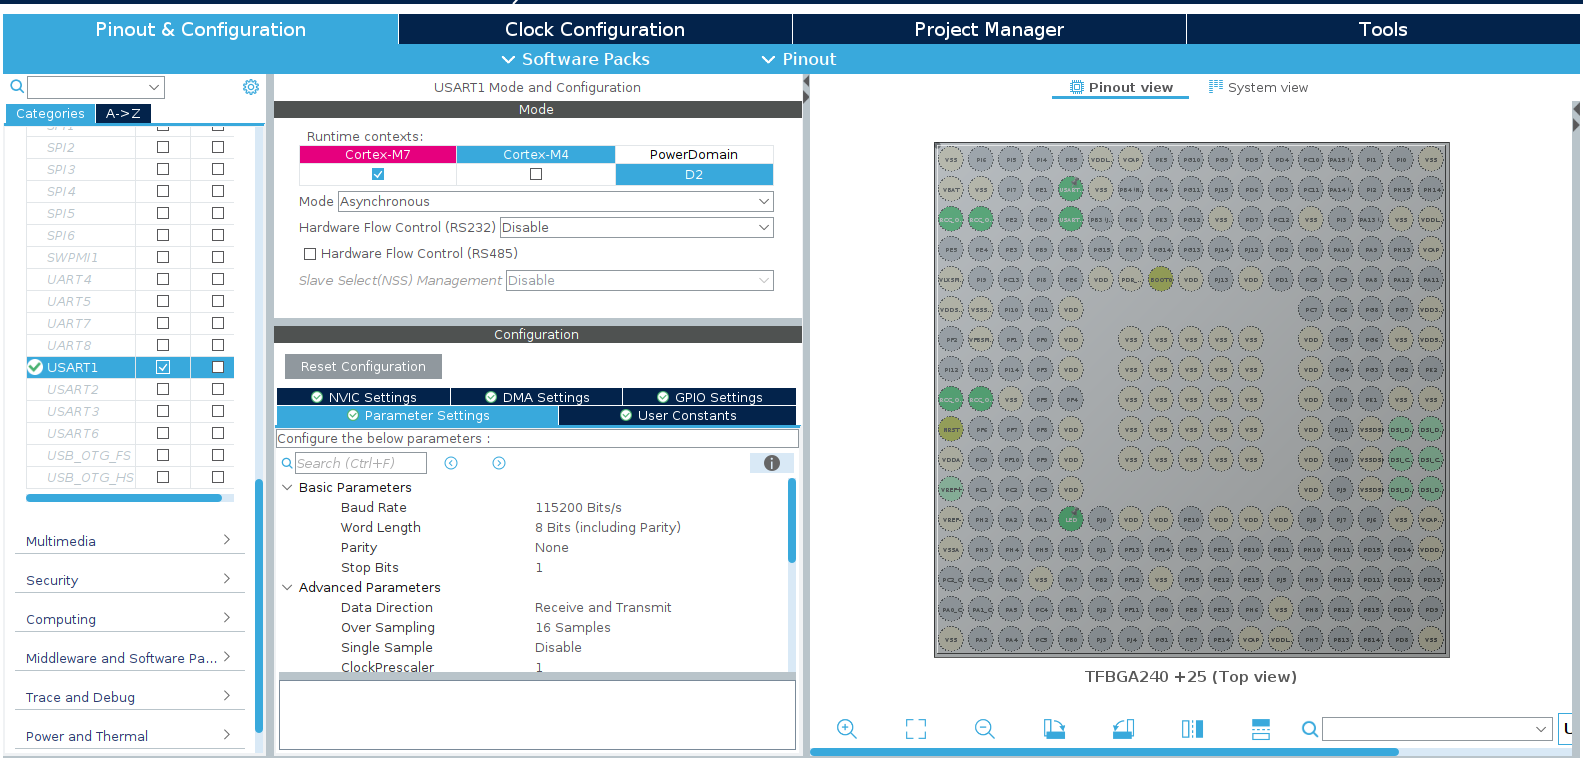The width and height of the screenshot is (1583, 760).
Task: Click the parameter Search (Ctrl+F) field
Action: click(x=360, y=463)
